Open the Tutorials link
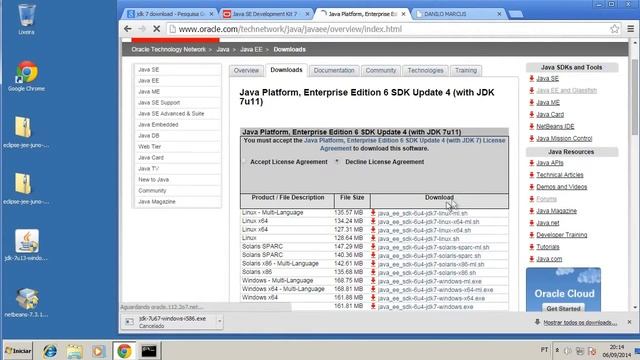The width and height of the screenshot is (640, 360). click(547, 247)
